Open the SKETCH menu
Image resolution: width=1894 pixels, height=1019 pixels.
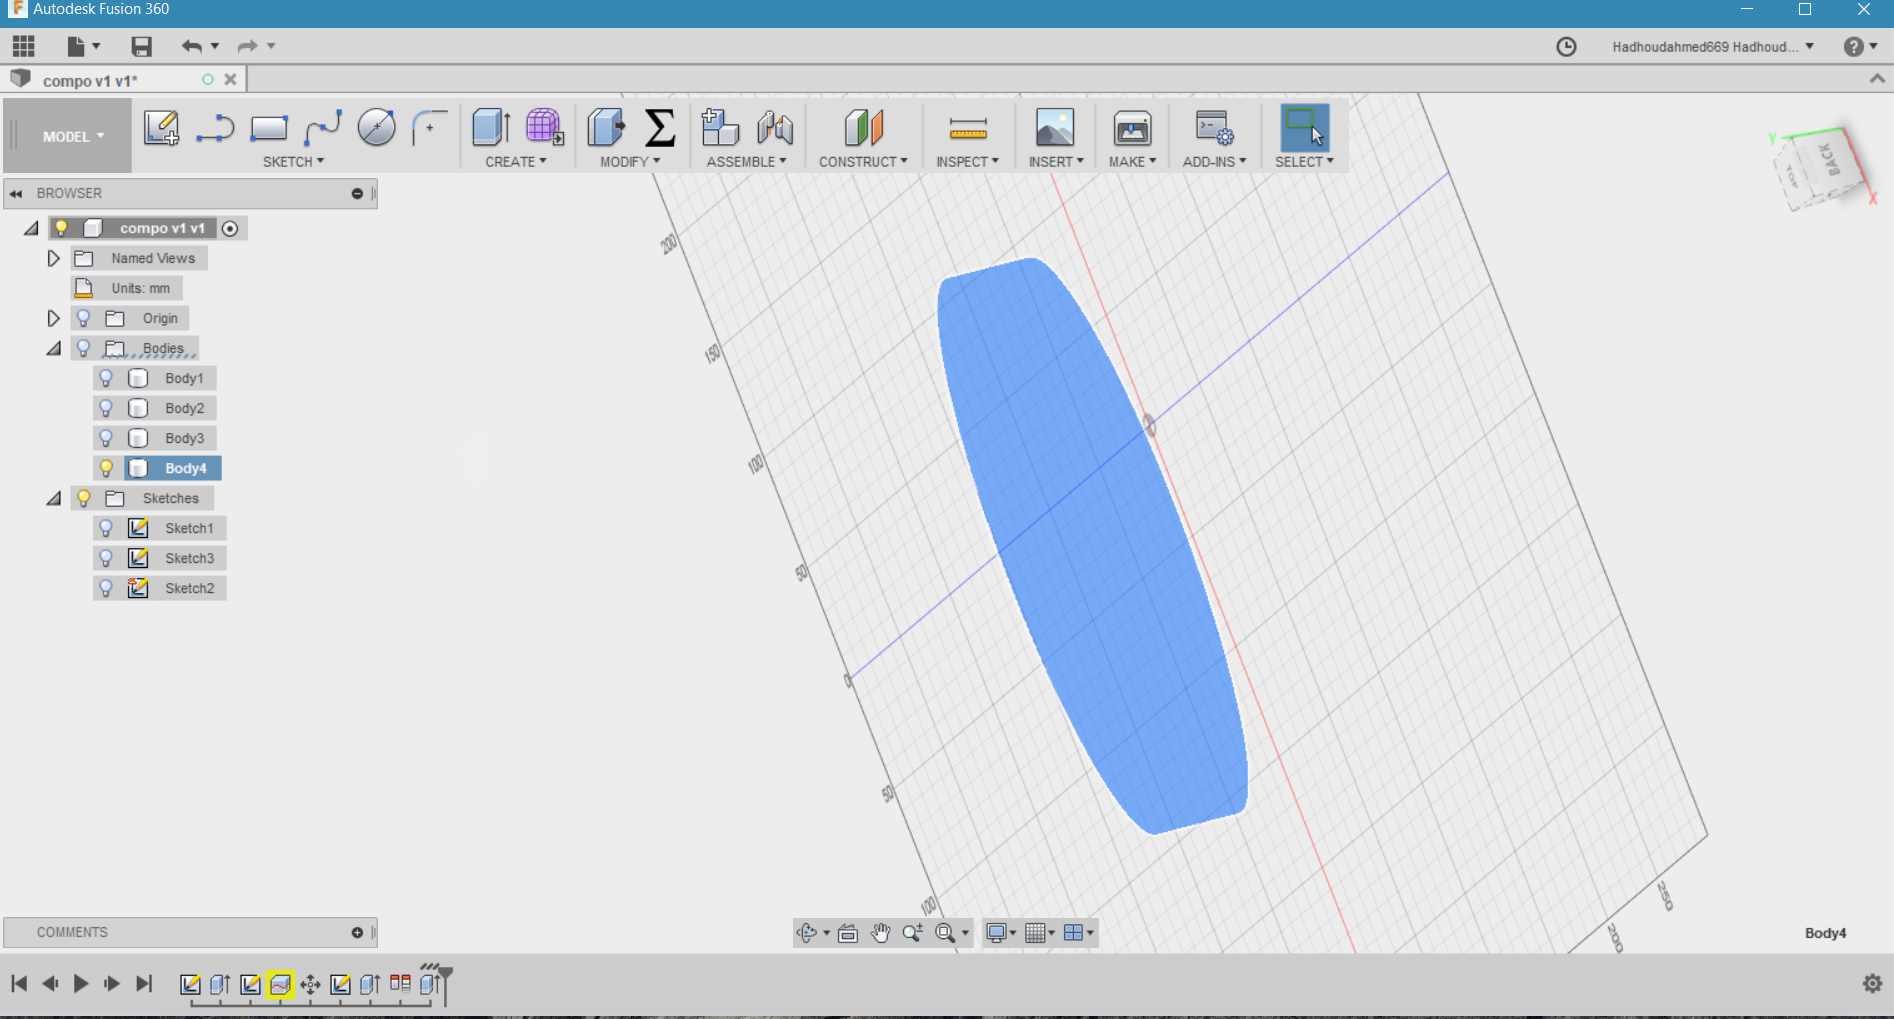[x=293, y=161]
